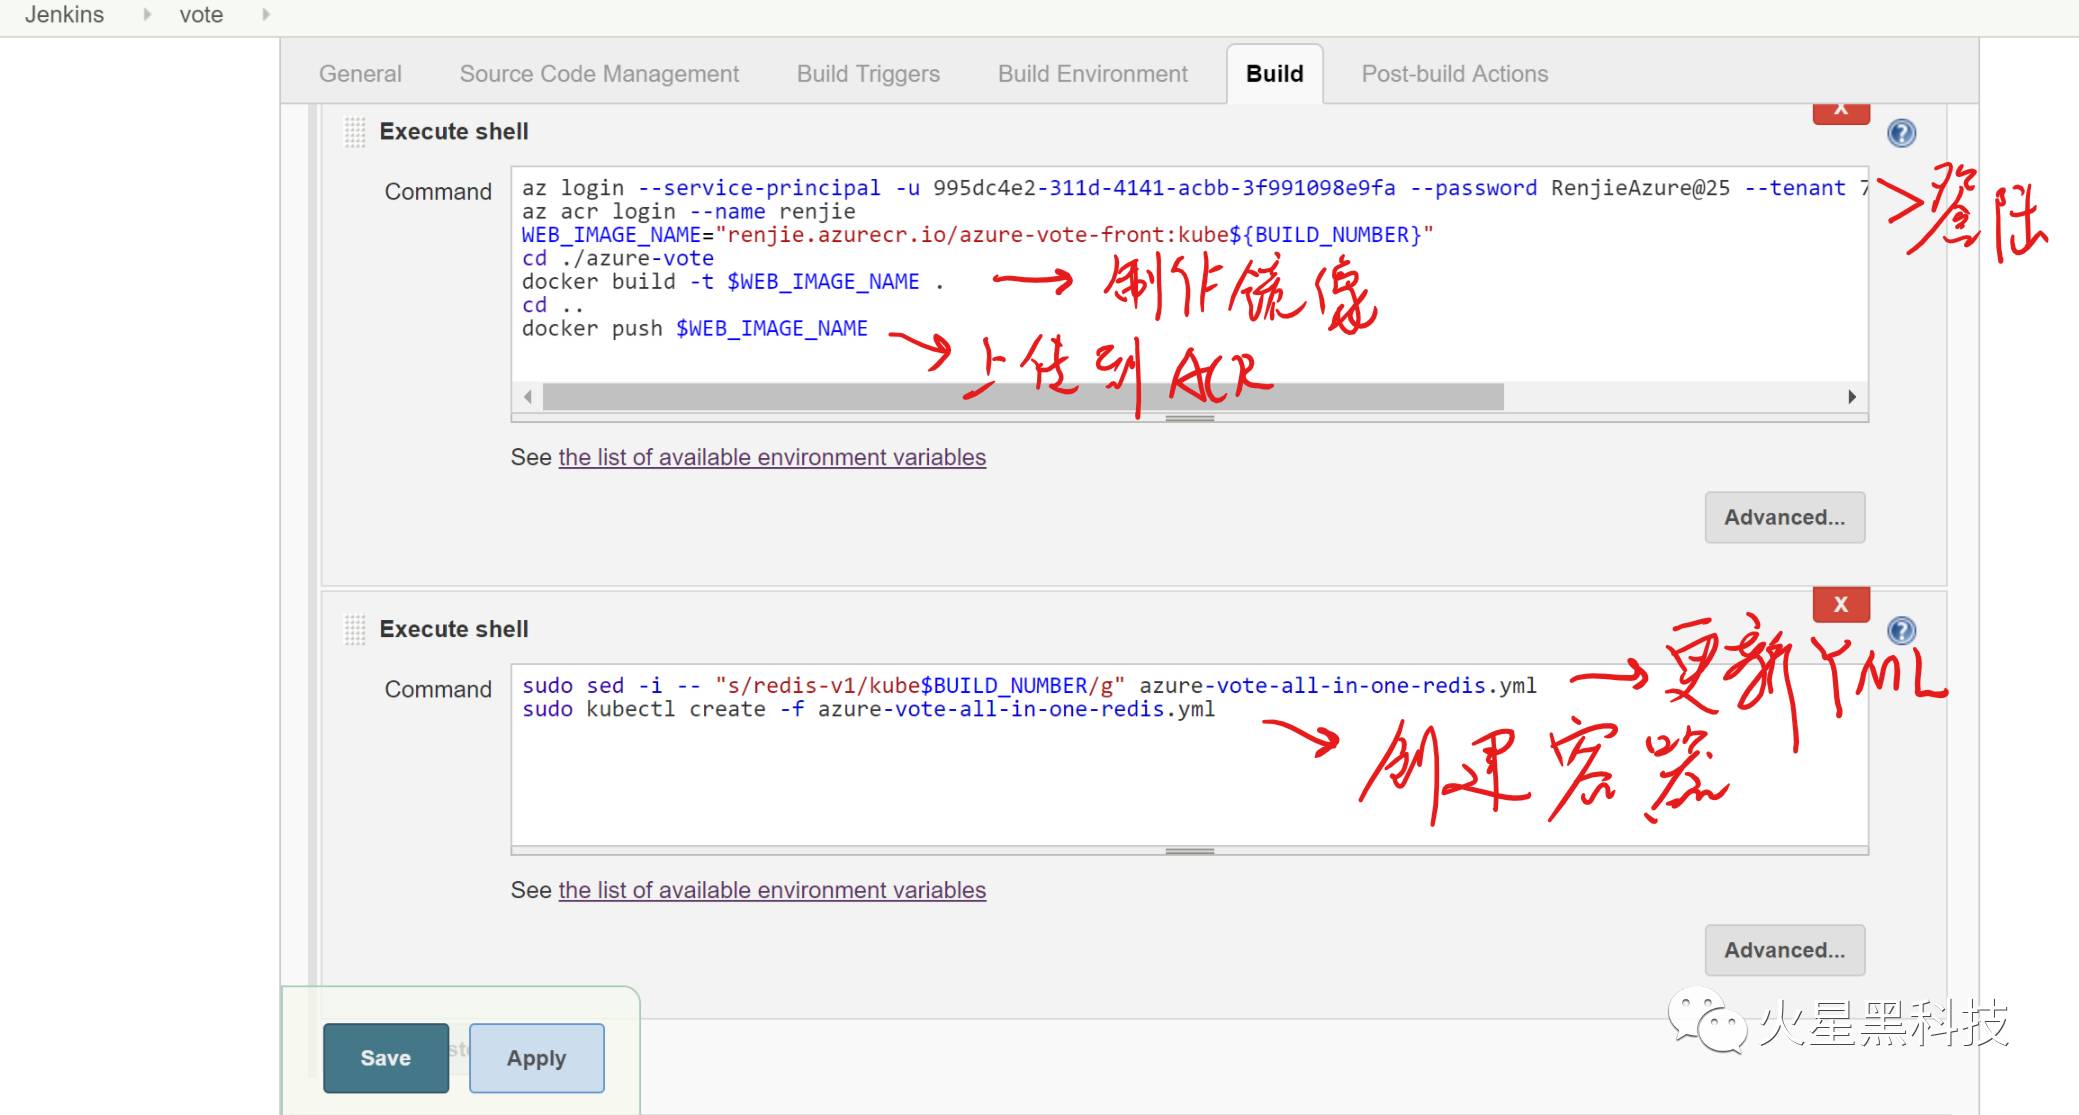Open the list of available environment variables link second shell
The width and height of the screenshot is (2079, 1115).
point(773,888)
